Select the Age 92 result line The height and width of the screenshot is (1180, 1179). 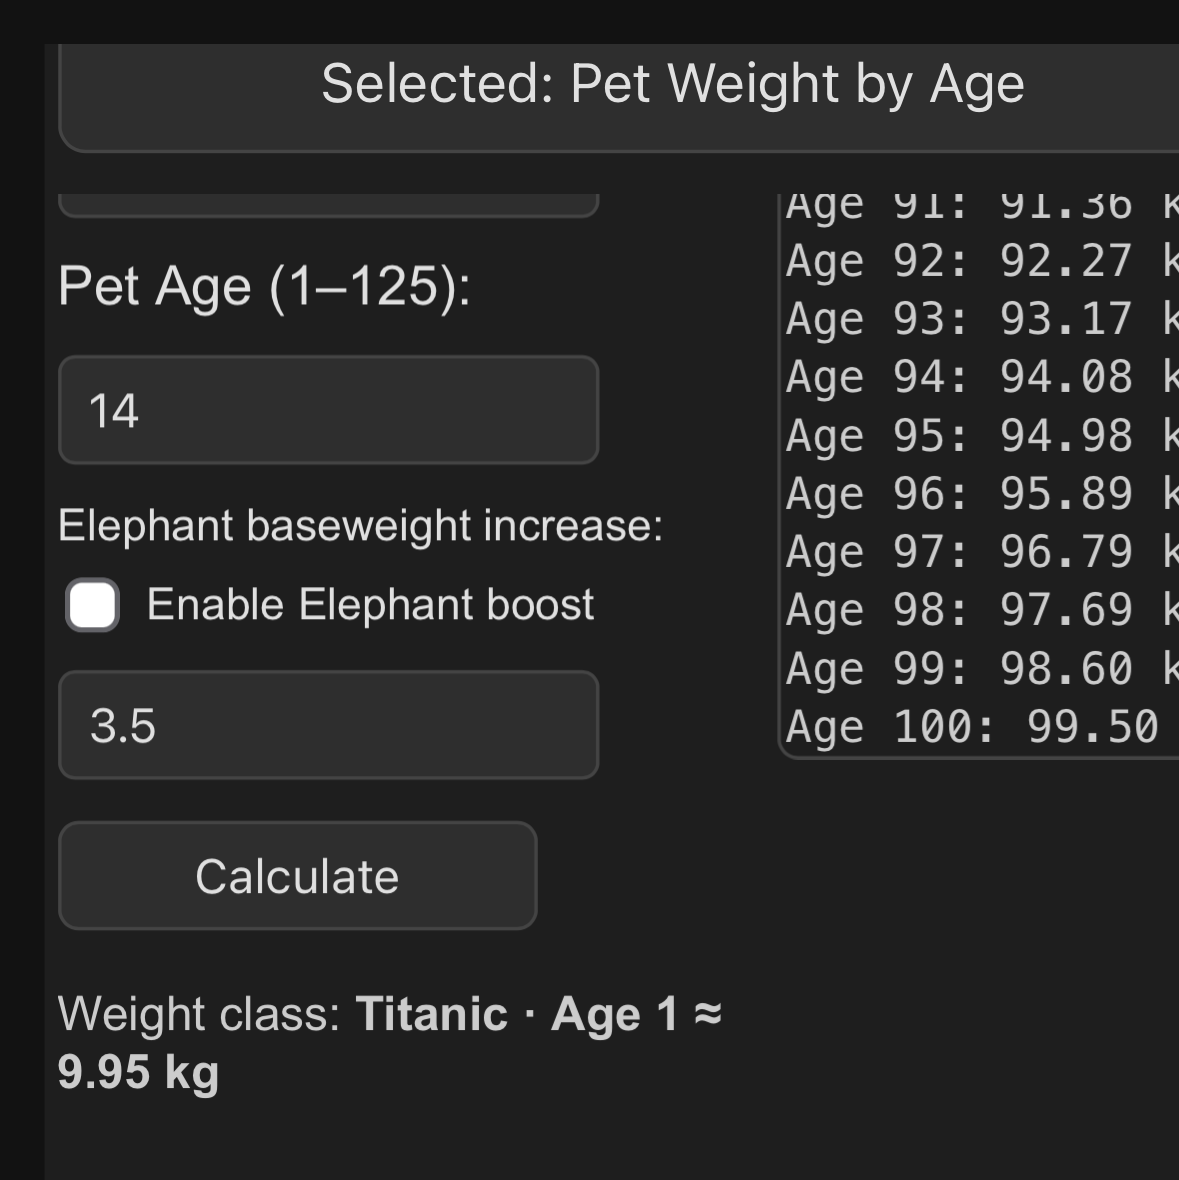980,261
